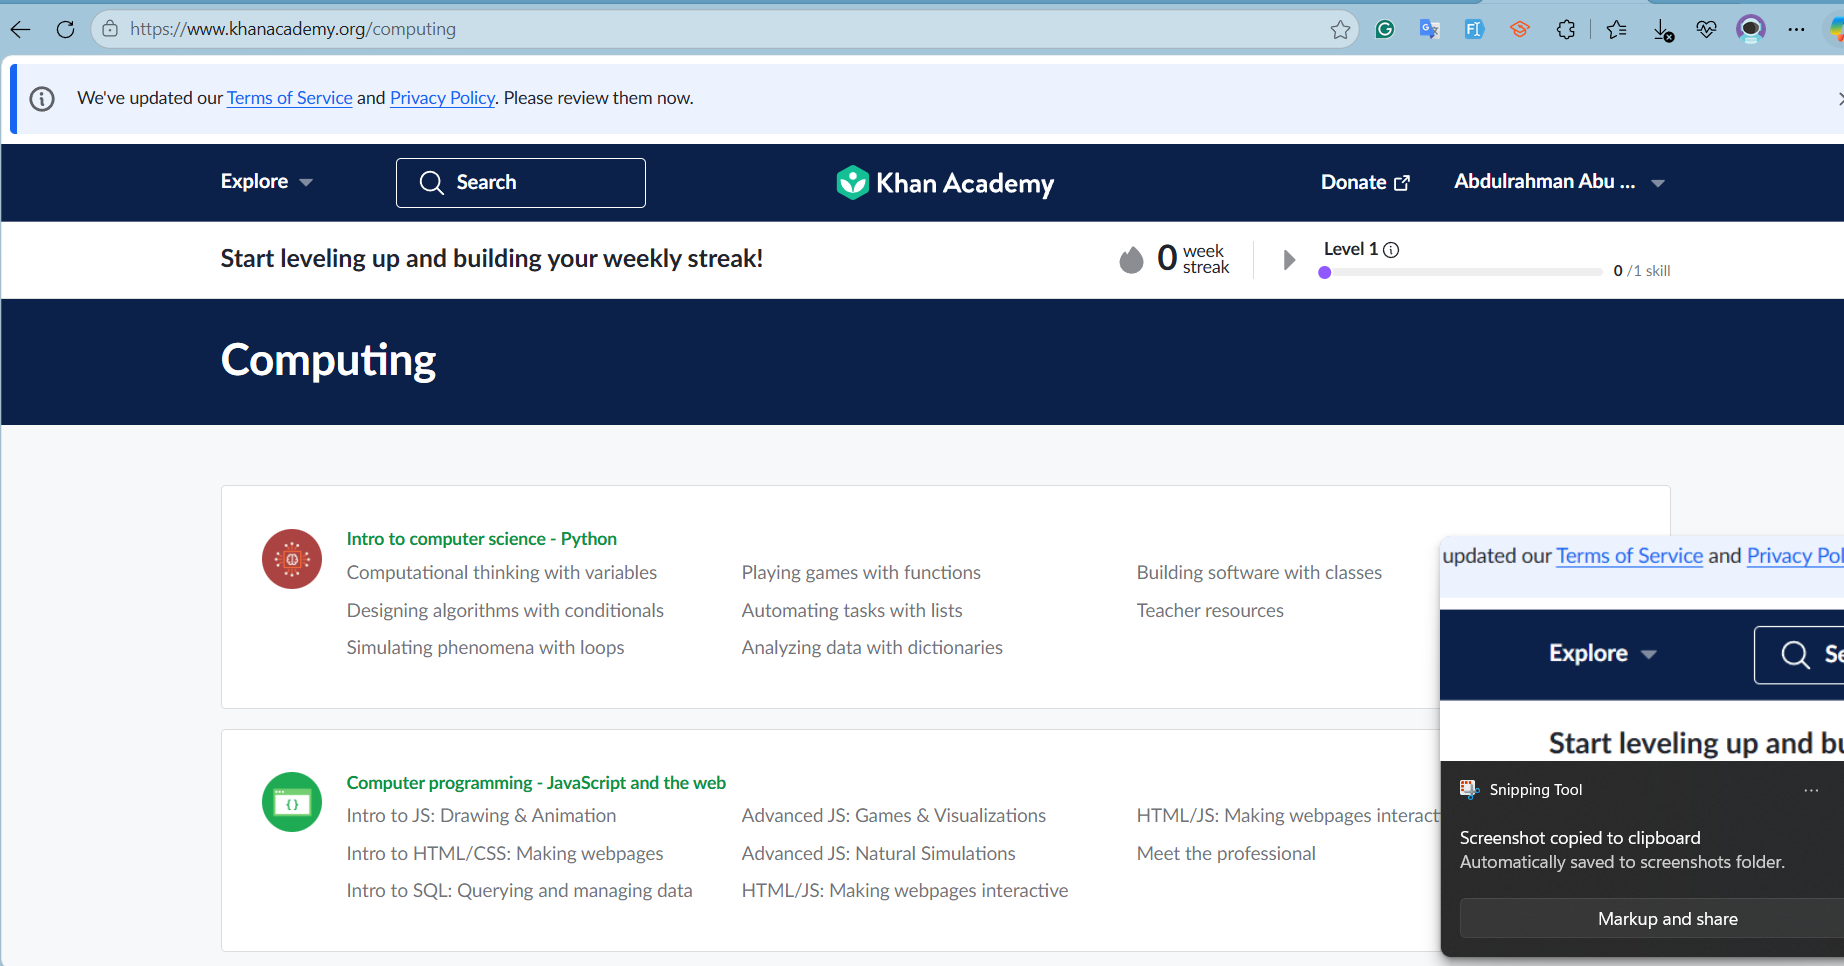This screenshot has width=1844, height=966.
Task: Open Snipping Tool notification options menu
Action: [x=1811, y=790]
